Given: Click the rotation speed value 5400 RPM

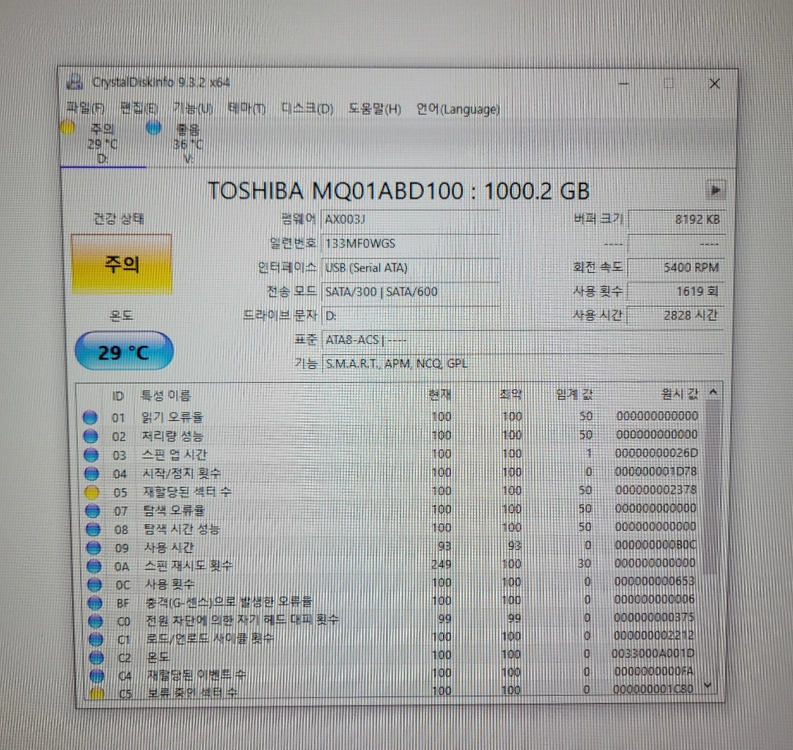Looking at the screenshot, I should tap(676, 268).
